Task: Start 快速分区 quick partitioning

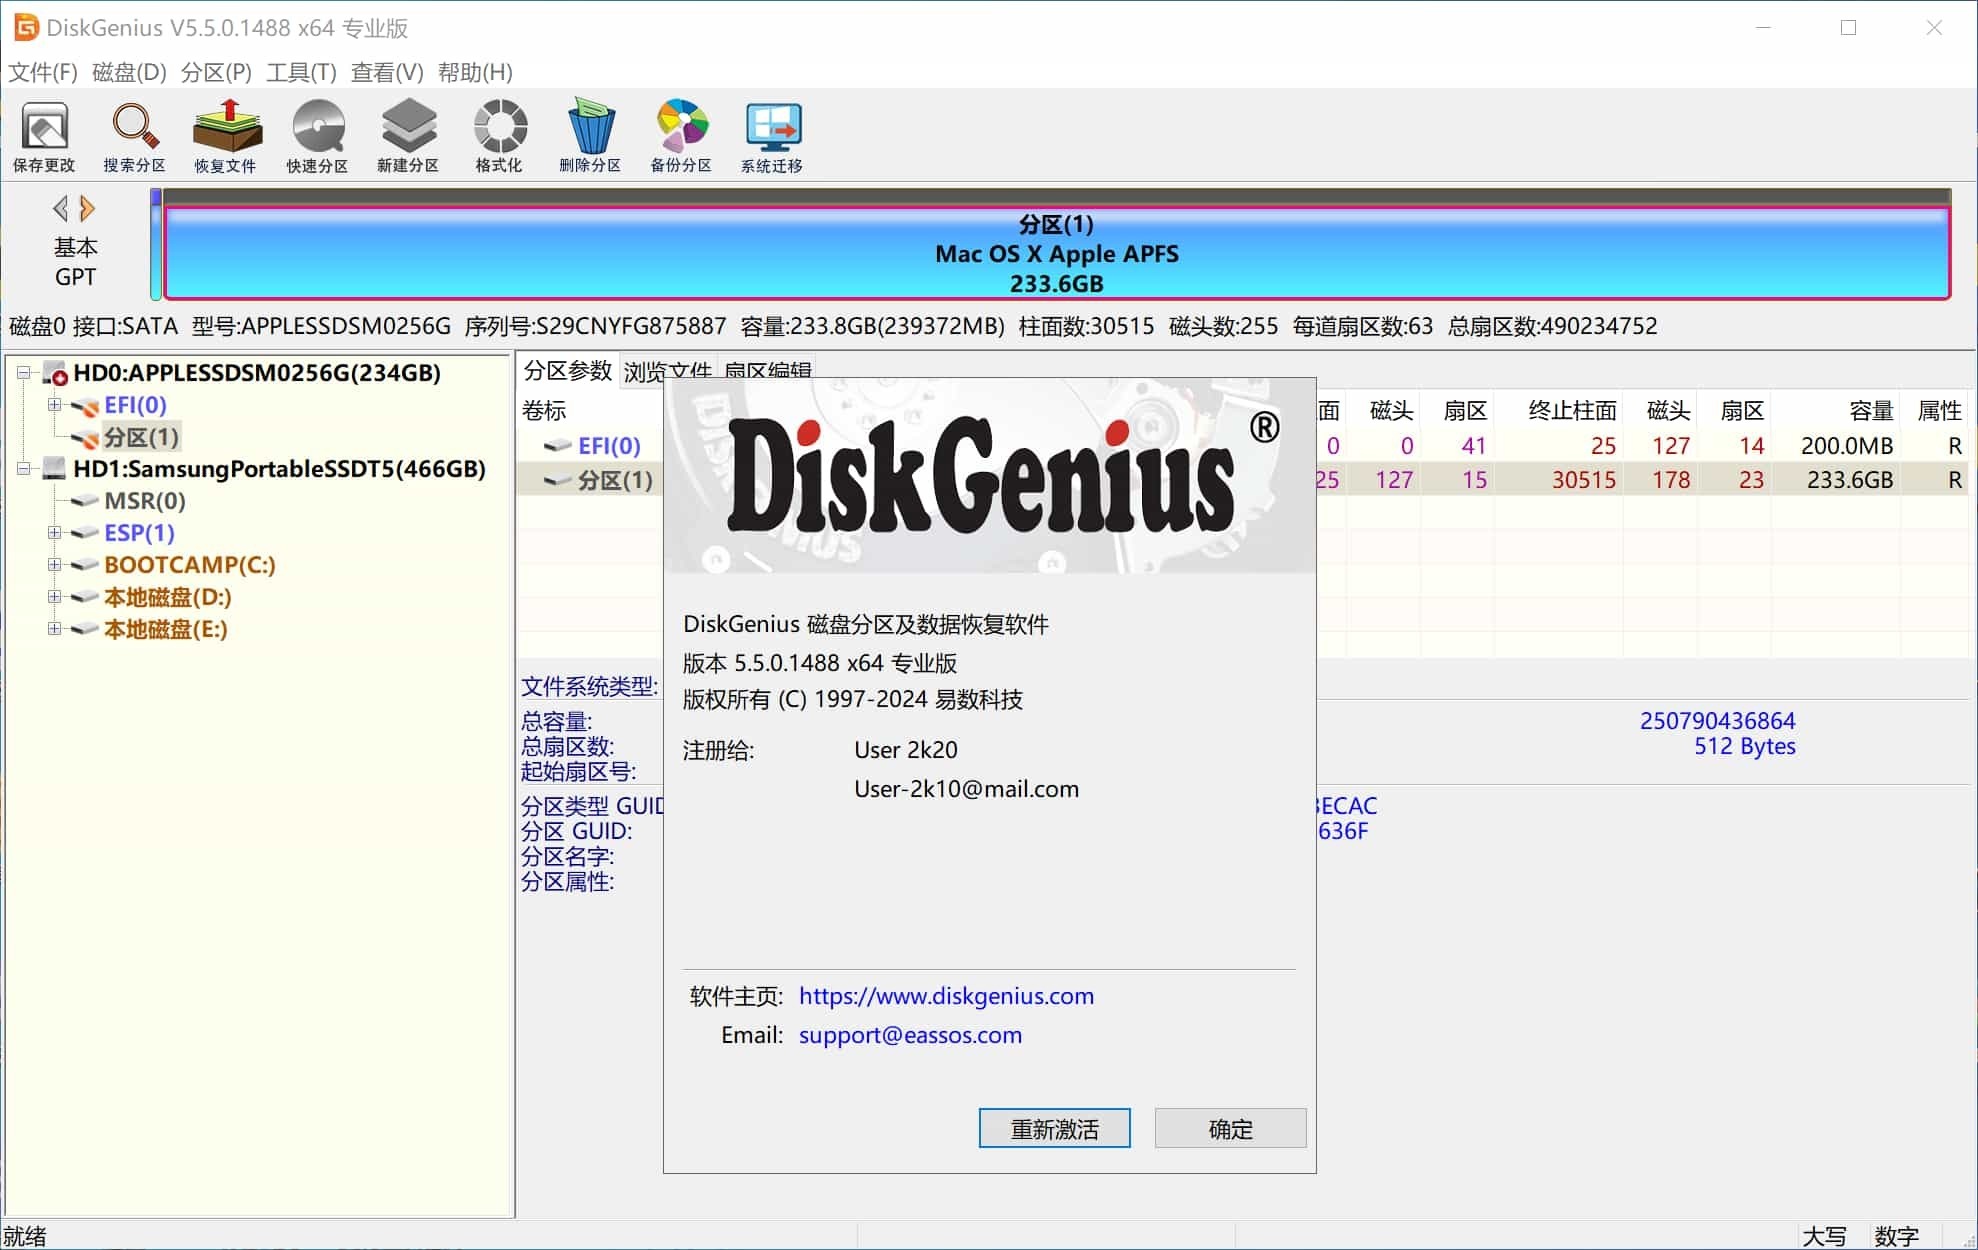Action: (317, 135)
